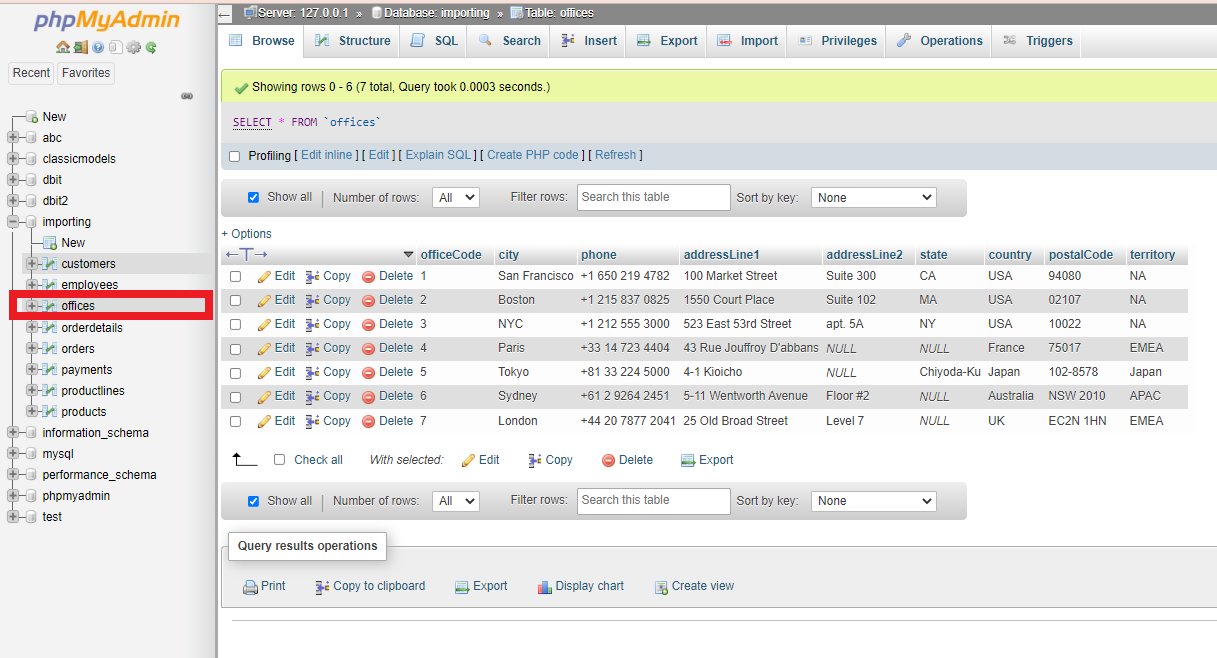Viewport: 1217px width, 658px height.
Task: Open the Print option under Query results operations
Action: (x=264, y=586)
